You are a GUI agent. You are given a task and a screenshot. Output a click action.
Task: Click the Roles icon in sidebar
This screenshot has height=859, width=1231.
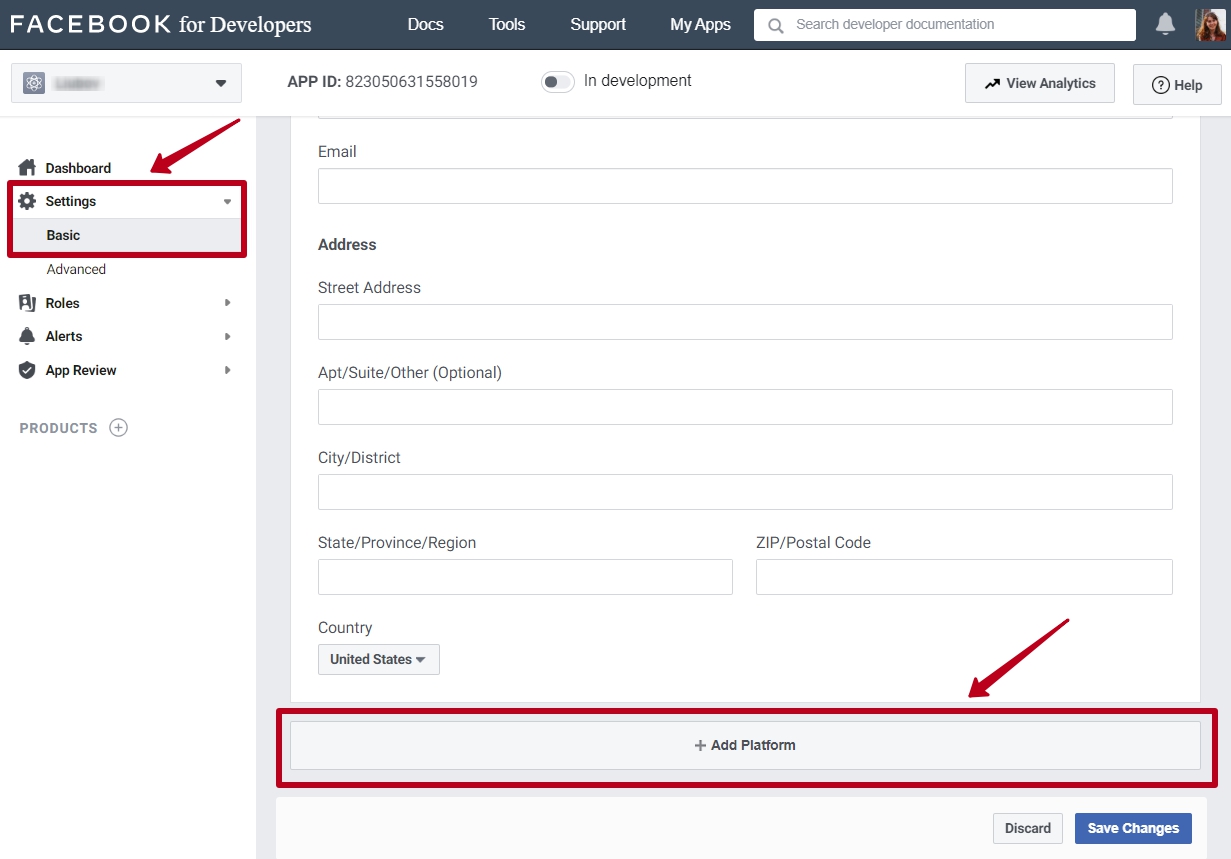pos(27,303)
